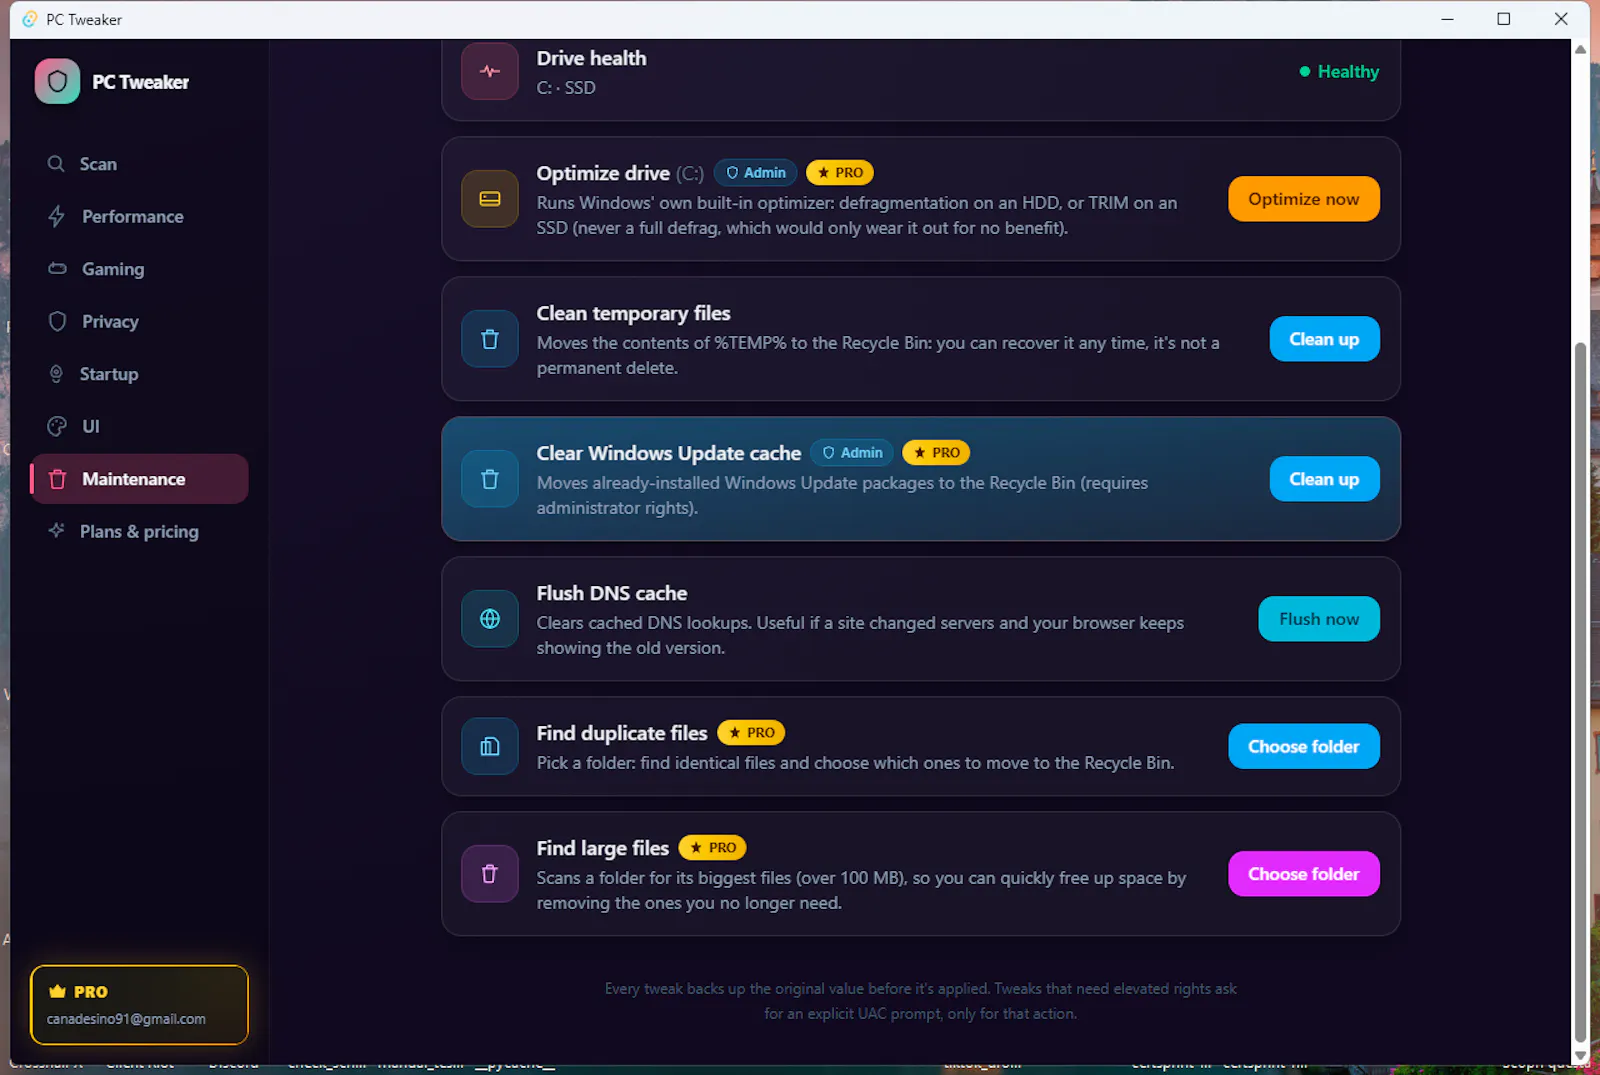The width and height of the screenshot is (1600, 1075).
Task: Click the Startup rocket icon
Action: [56, 374]
